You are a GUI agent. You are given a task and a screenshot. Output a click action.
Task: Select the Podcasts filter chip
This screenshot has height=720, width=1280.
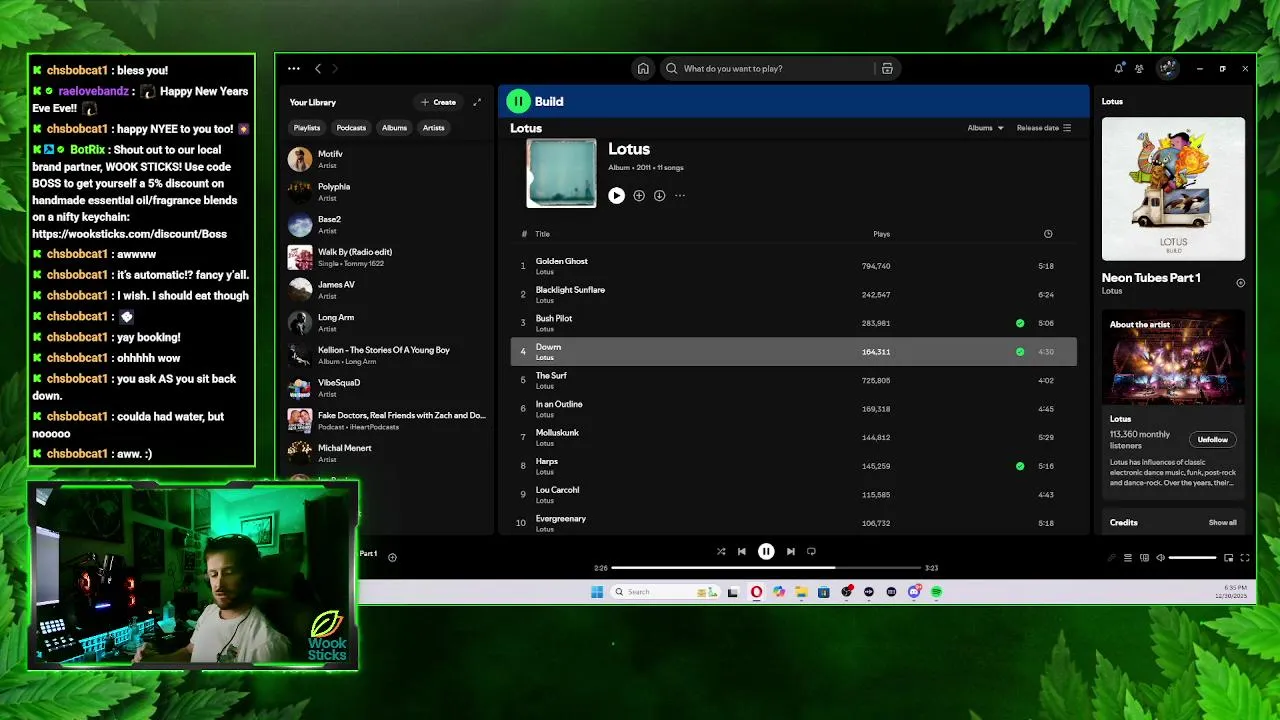click(x=351, y=128)
